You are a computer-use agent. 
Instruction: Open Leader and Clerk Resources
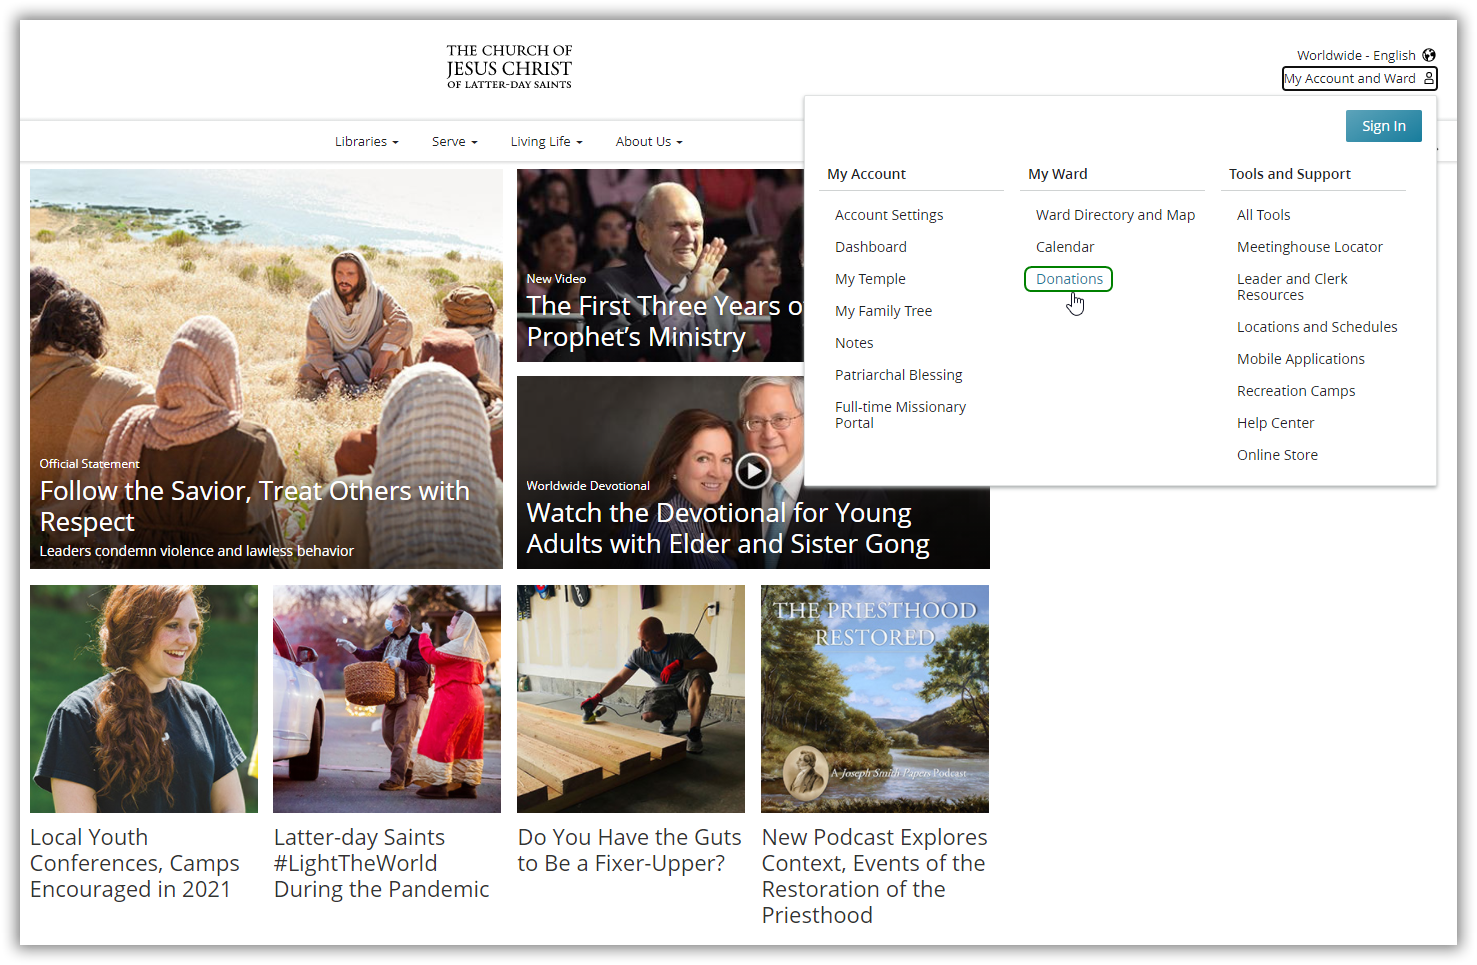pos(1292,287)
